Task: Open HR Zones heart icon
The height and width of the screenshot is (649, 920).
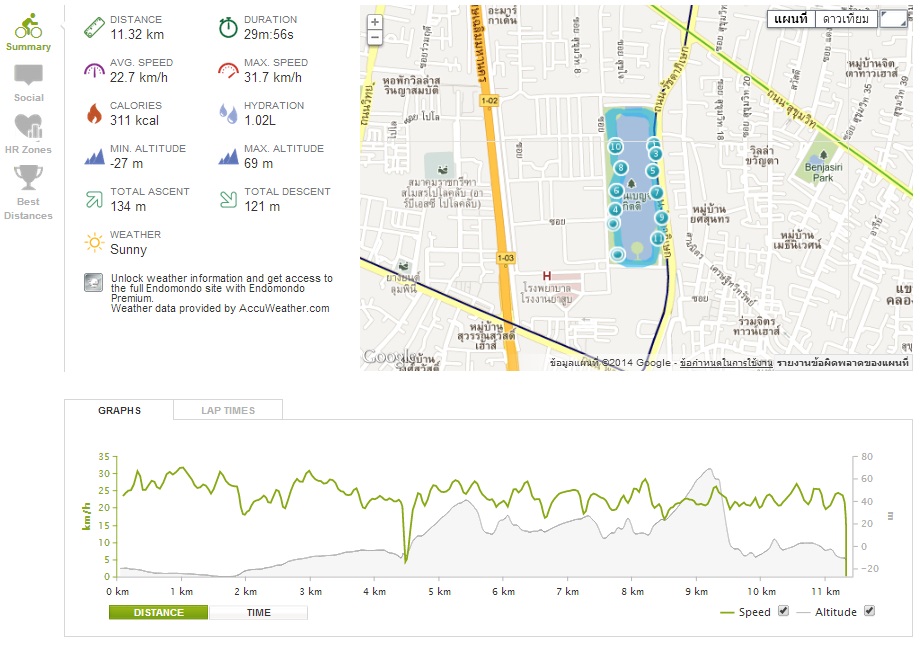Action: tap(28, 127)
